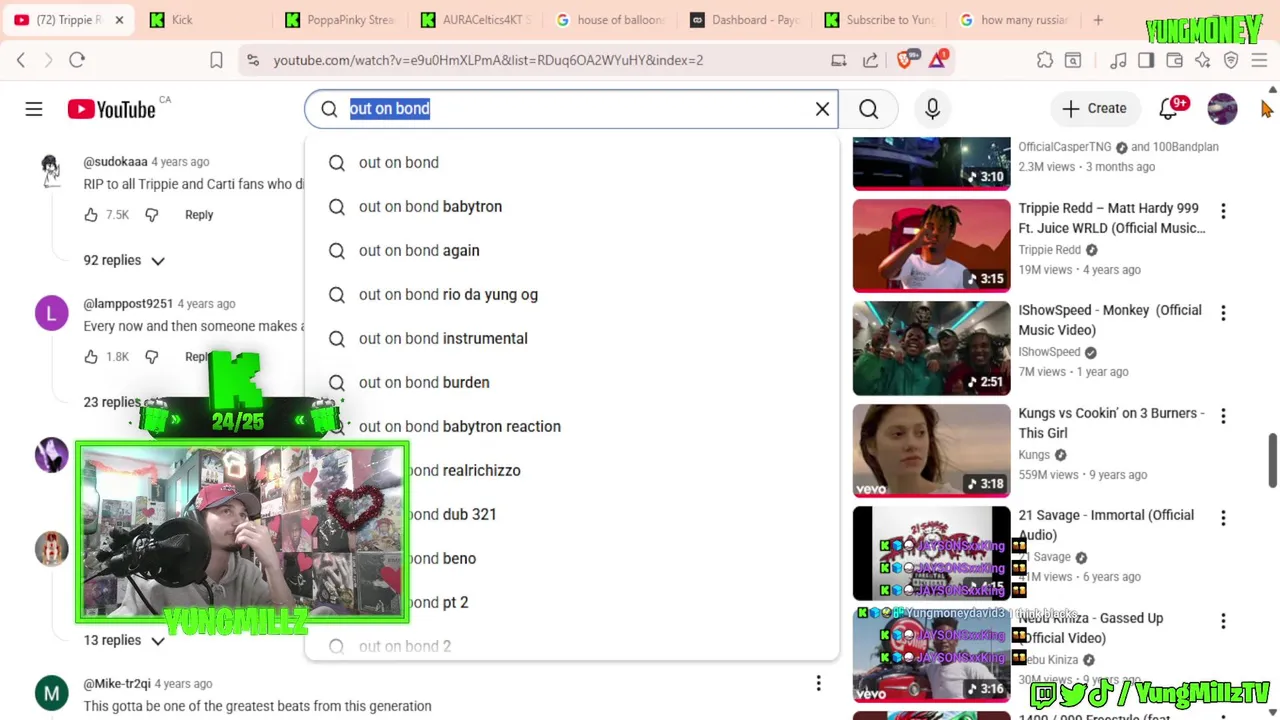Switch to PoppaPinky Stream tab
Viewport: 1280px width, 720px height.
point(340,20)
